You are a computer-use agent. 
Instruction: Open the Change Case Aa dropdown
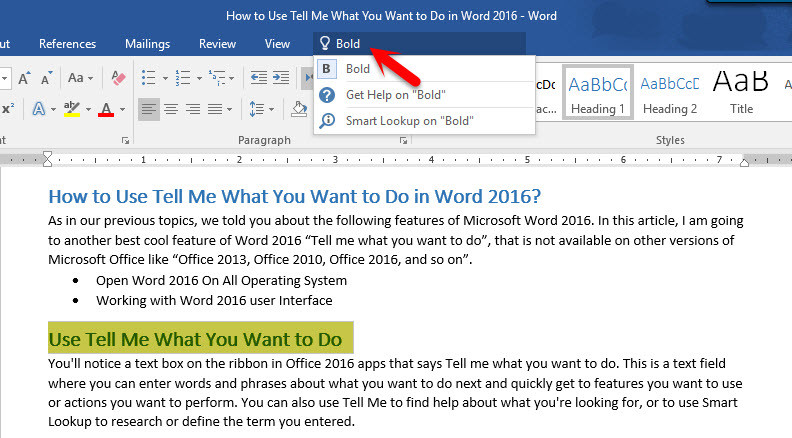tap(80, 78)
